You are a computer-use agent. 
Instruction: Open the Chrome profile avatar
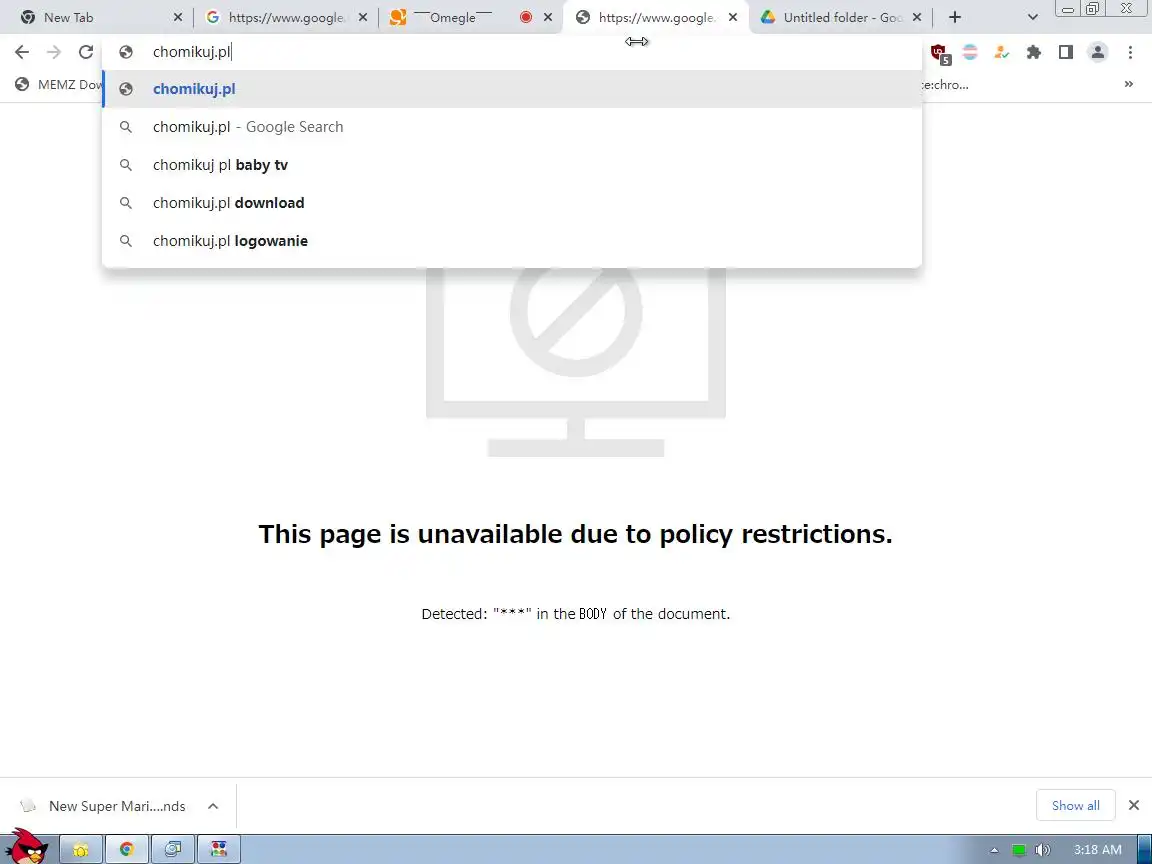pyautogui.click(x=1098, y=52)
